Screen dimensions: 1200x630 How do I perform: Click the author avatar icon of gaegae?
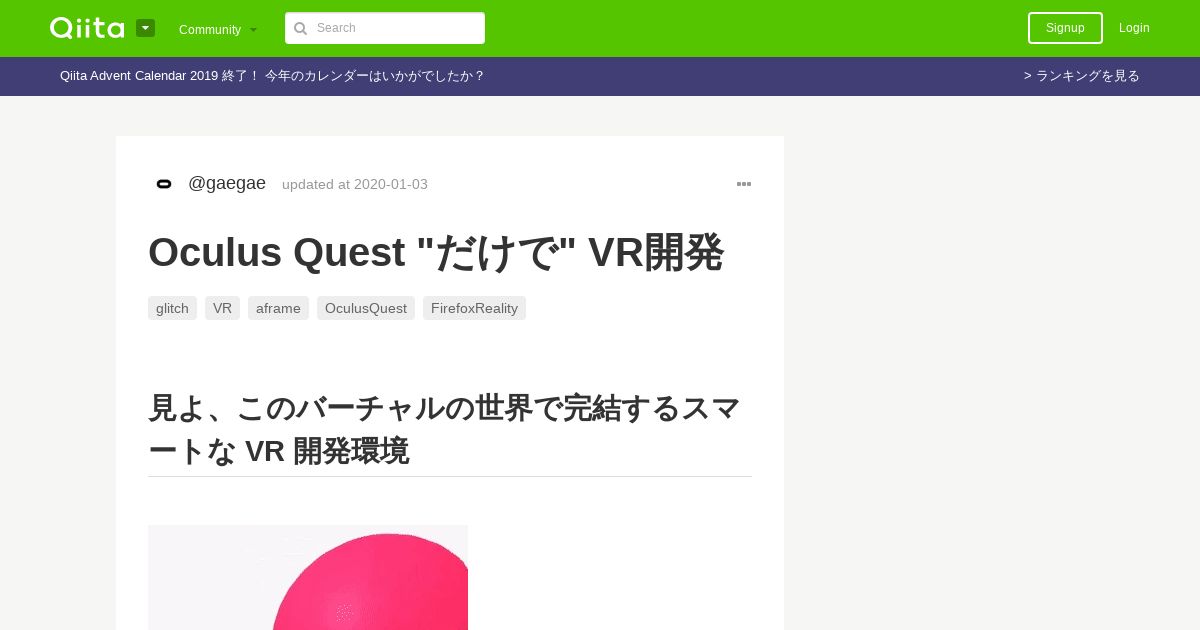coord(164,184)
